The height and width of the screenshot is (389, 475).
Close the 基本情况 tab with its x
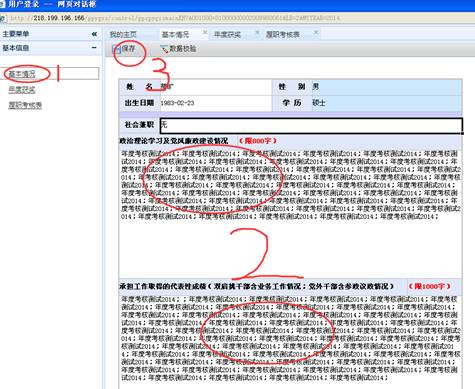click(205, 32)
